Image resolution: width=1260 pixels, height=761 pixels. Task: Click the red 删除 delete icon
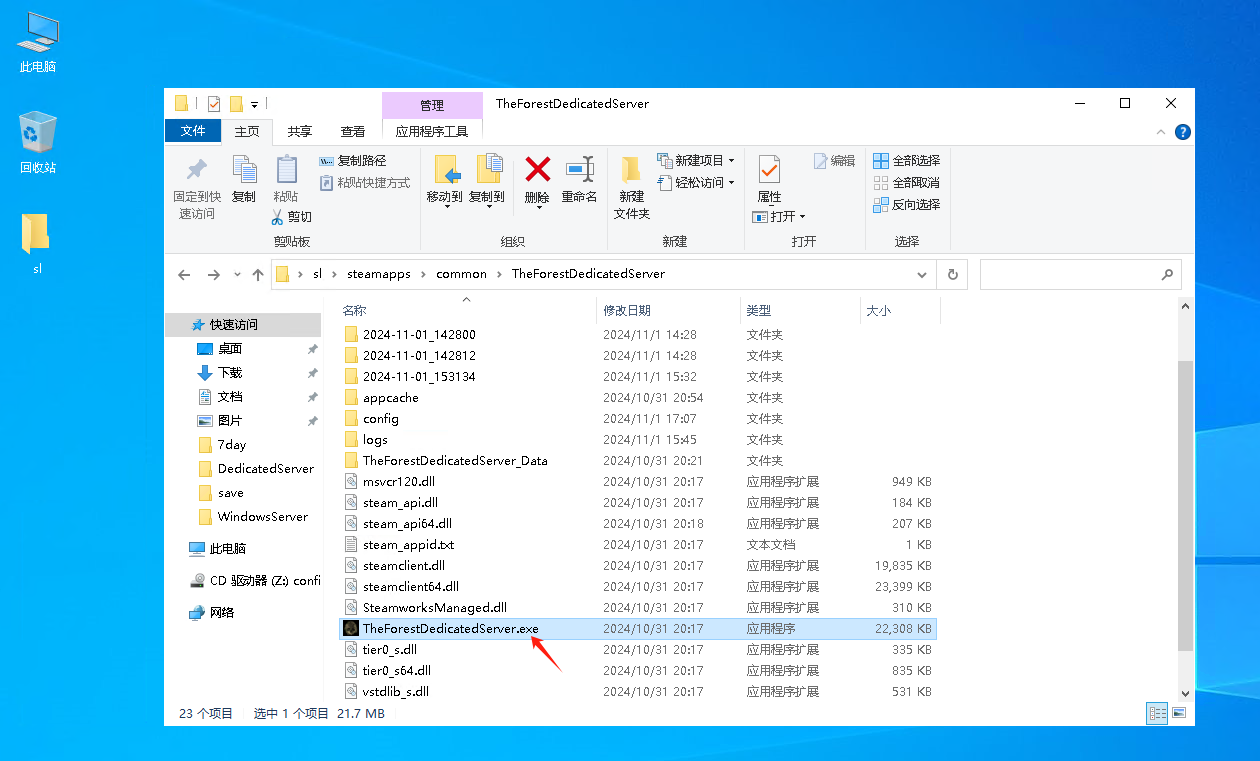[x=538, y=169]
